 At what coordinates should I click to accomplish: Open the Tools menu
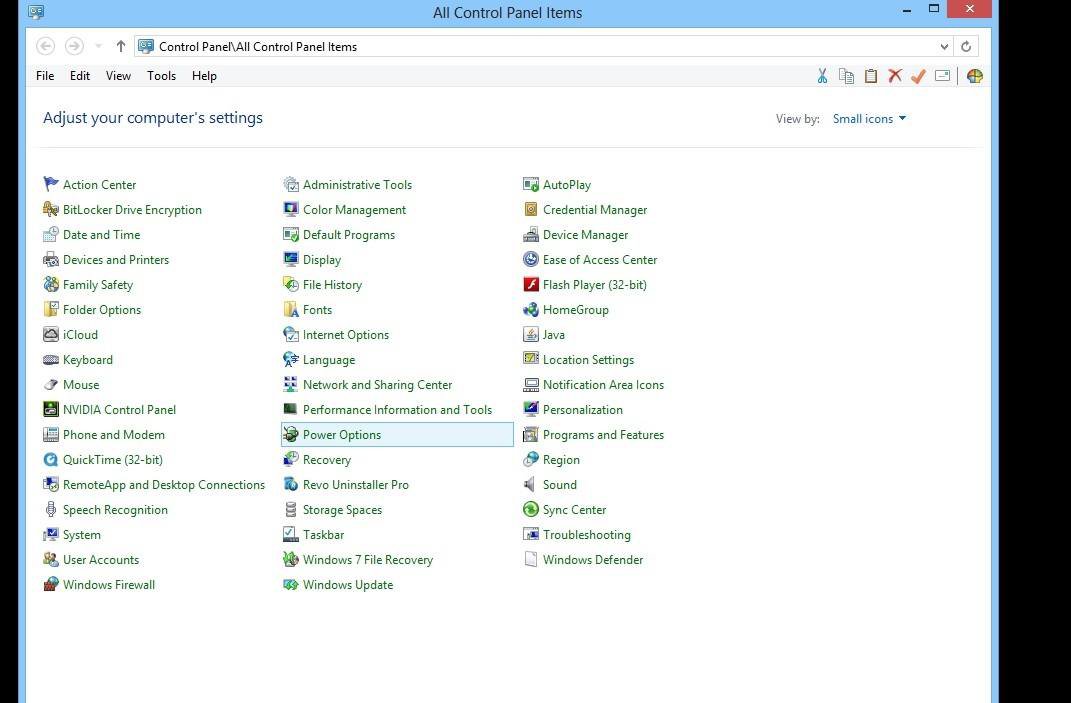pos(161,75)
